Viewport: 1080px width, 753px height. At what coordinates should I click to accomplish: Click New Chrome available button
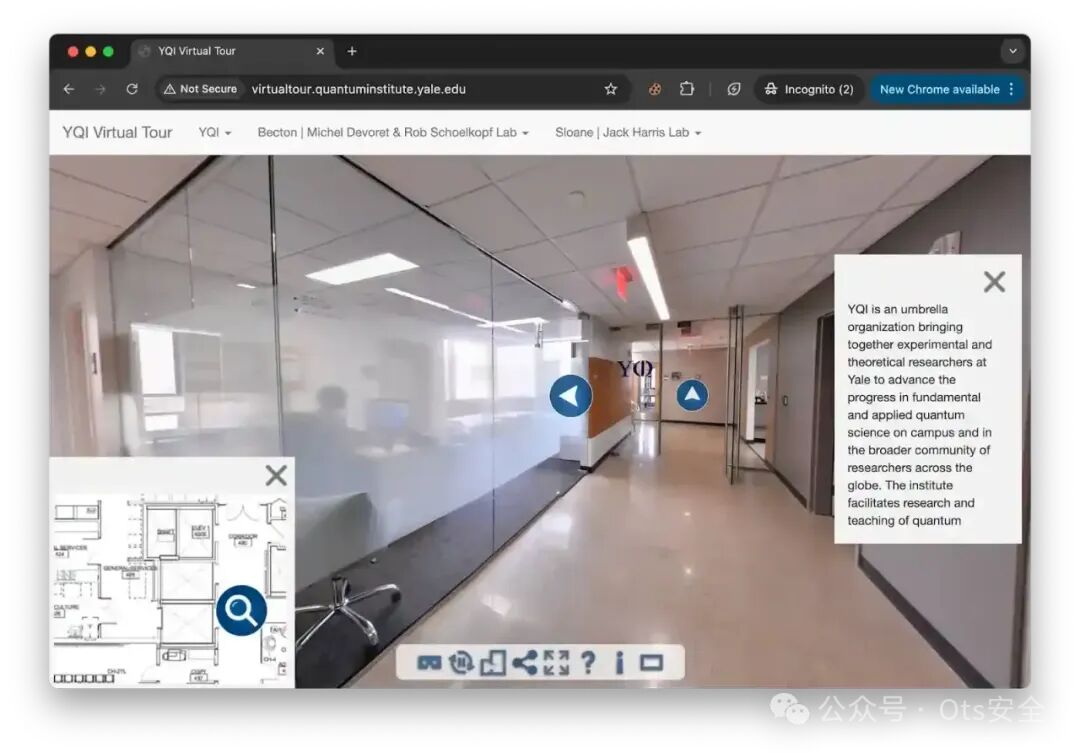tap(939, 89)
